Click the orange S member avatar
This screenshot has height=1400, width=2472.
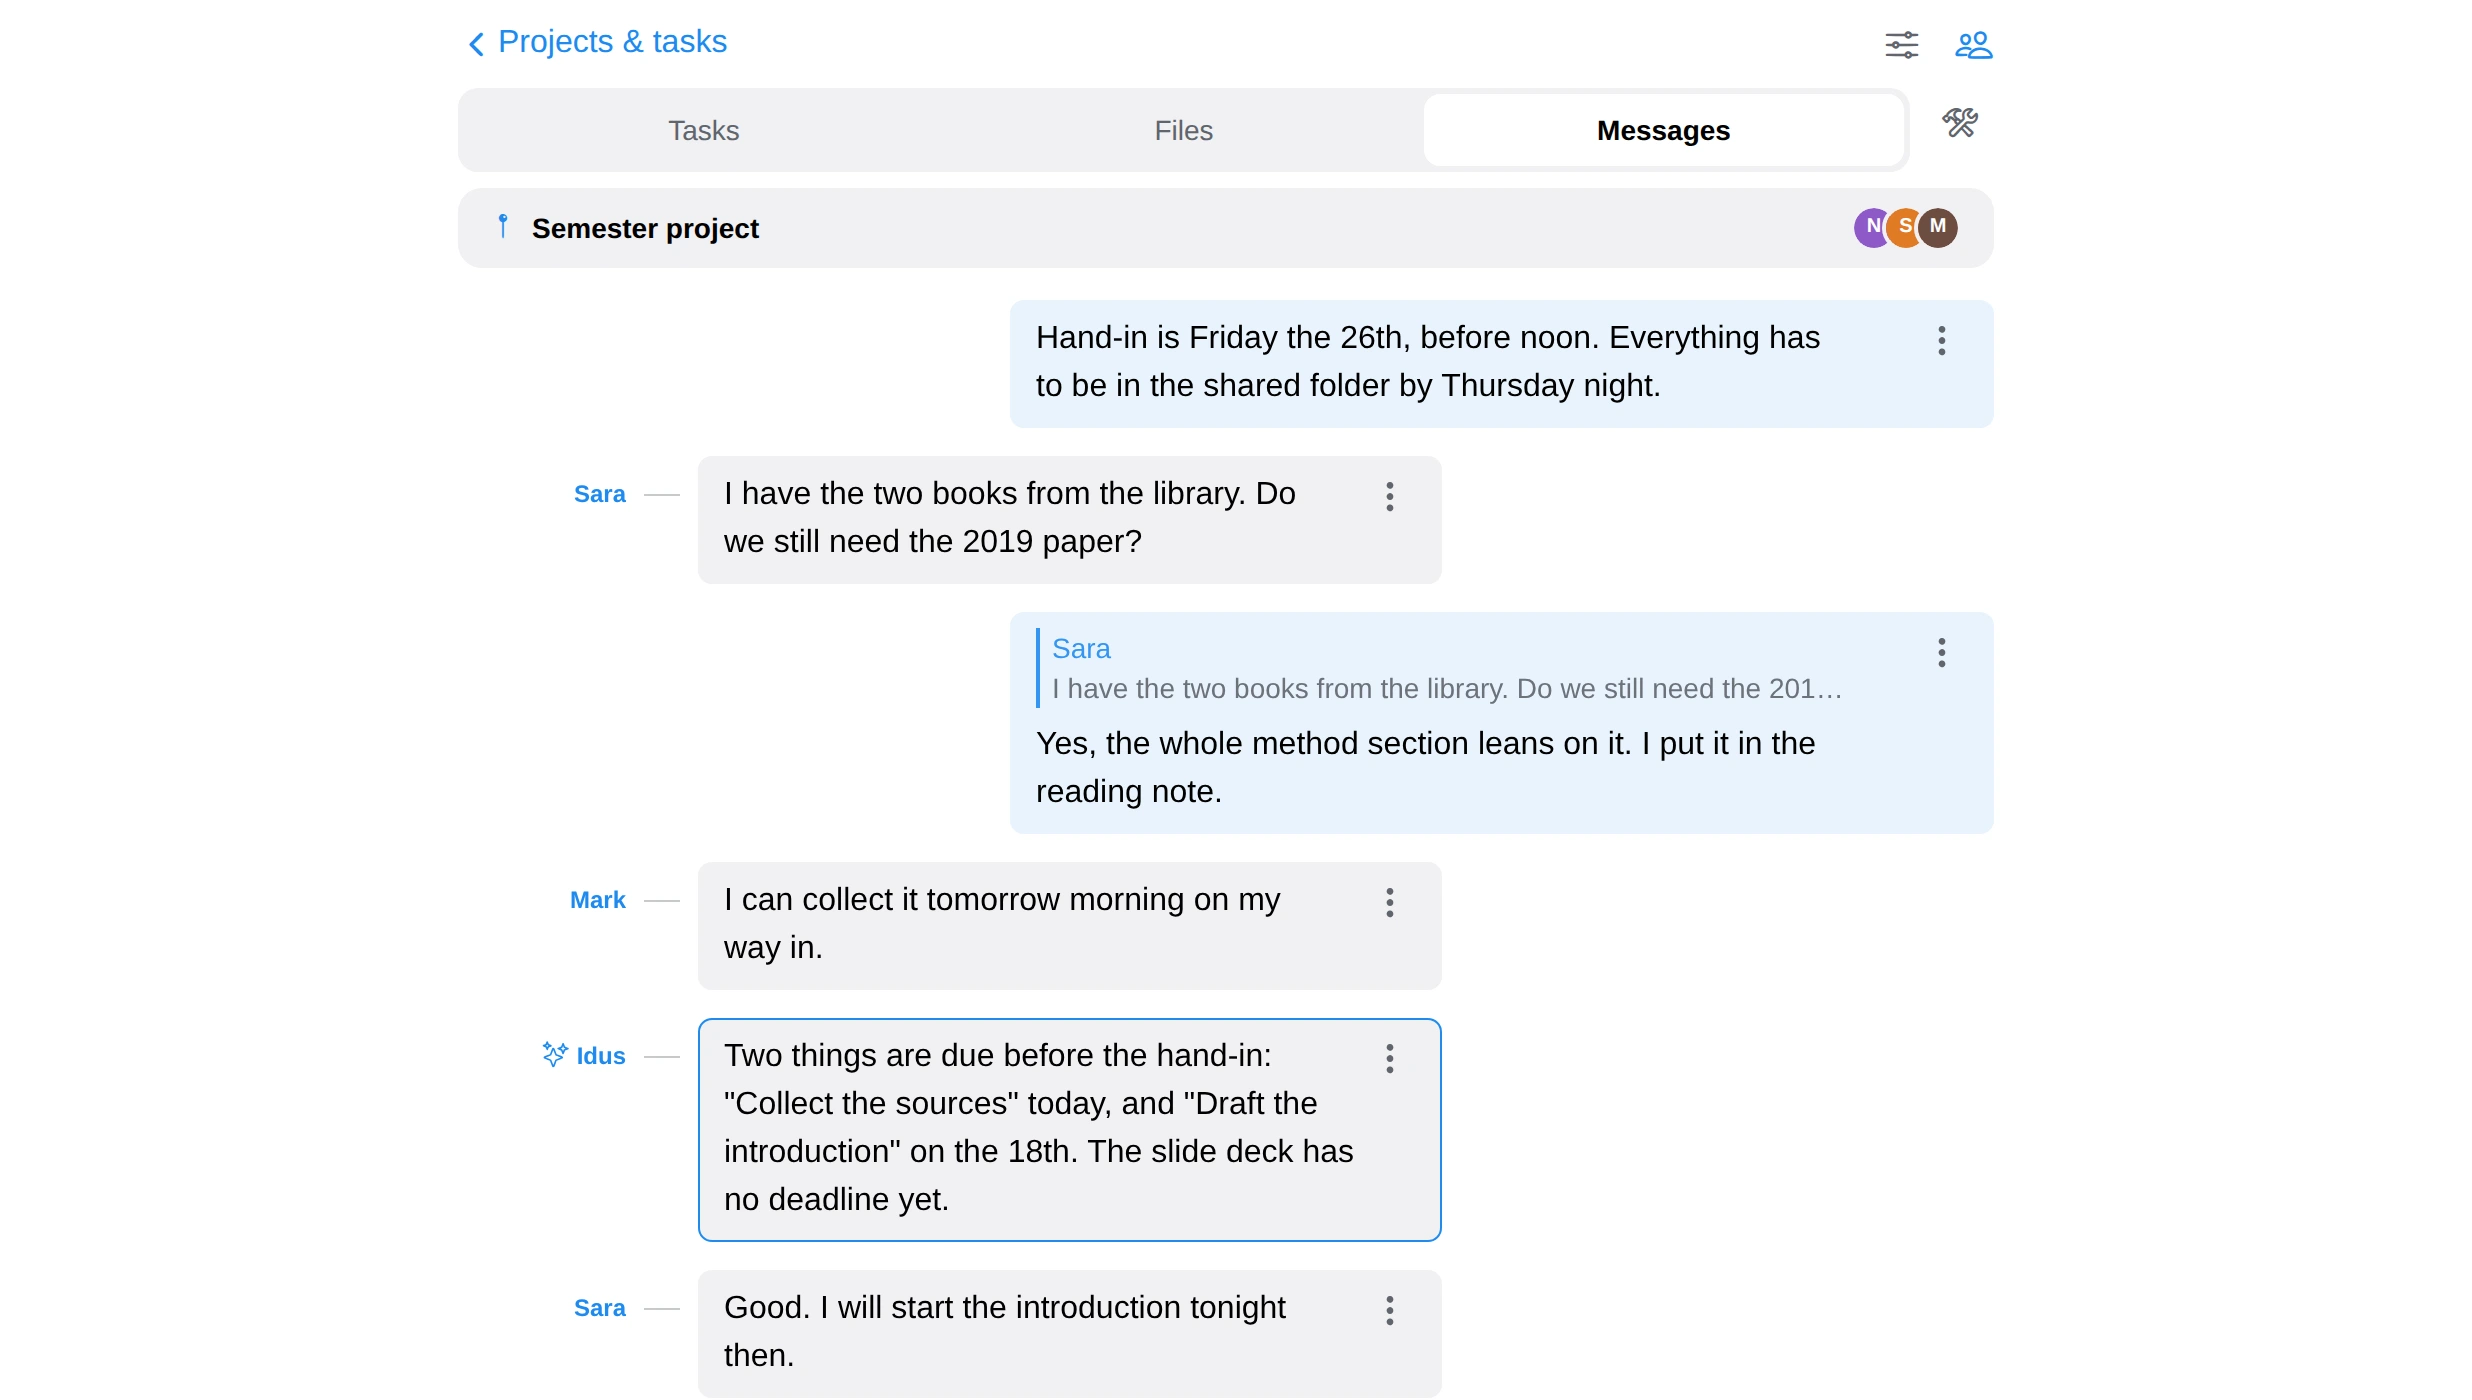pos(1903,227)
